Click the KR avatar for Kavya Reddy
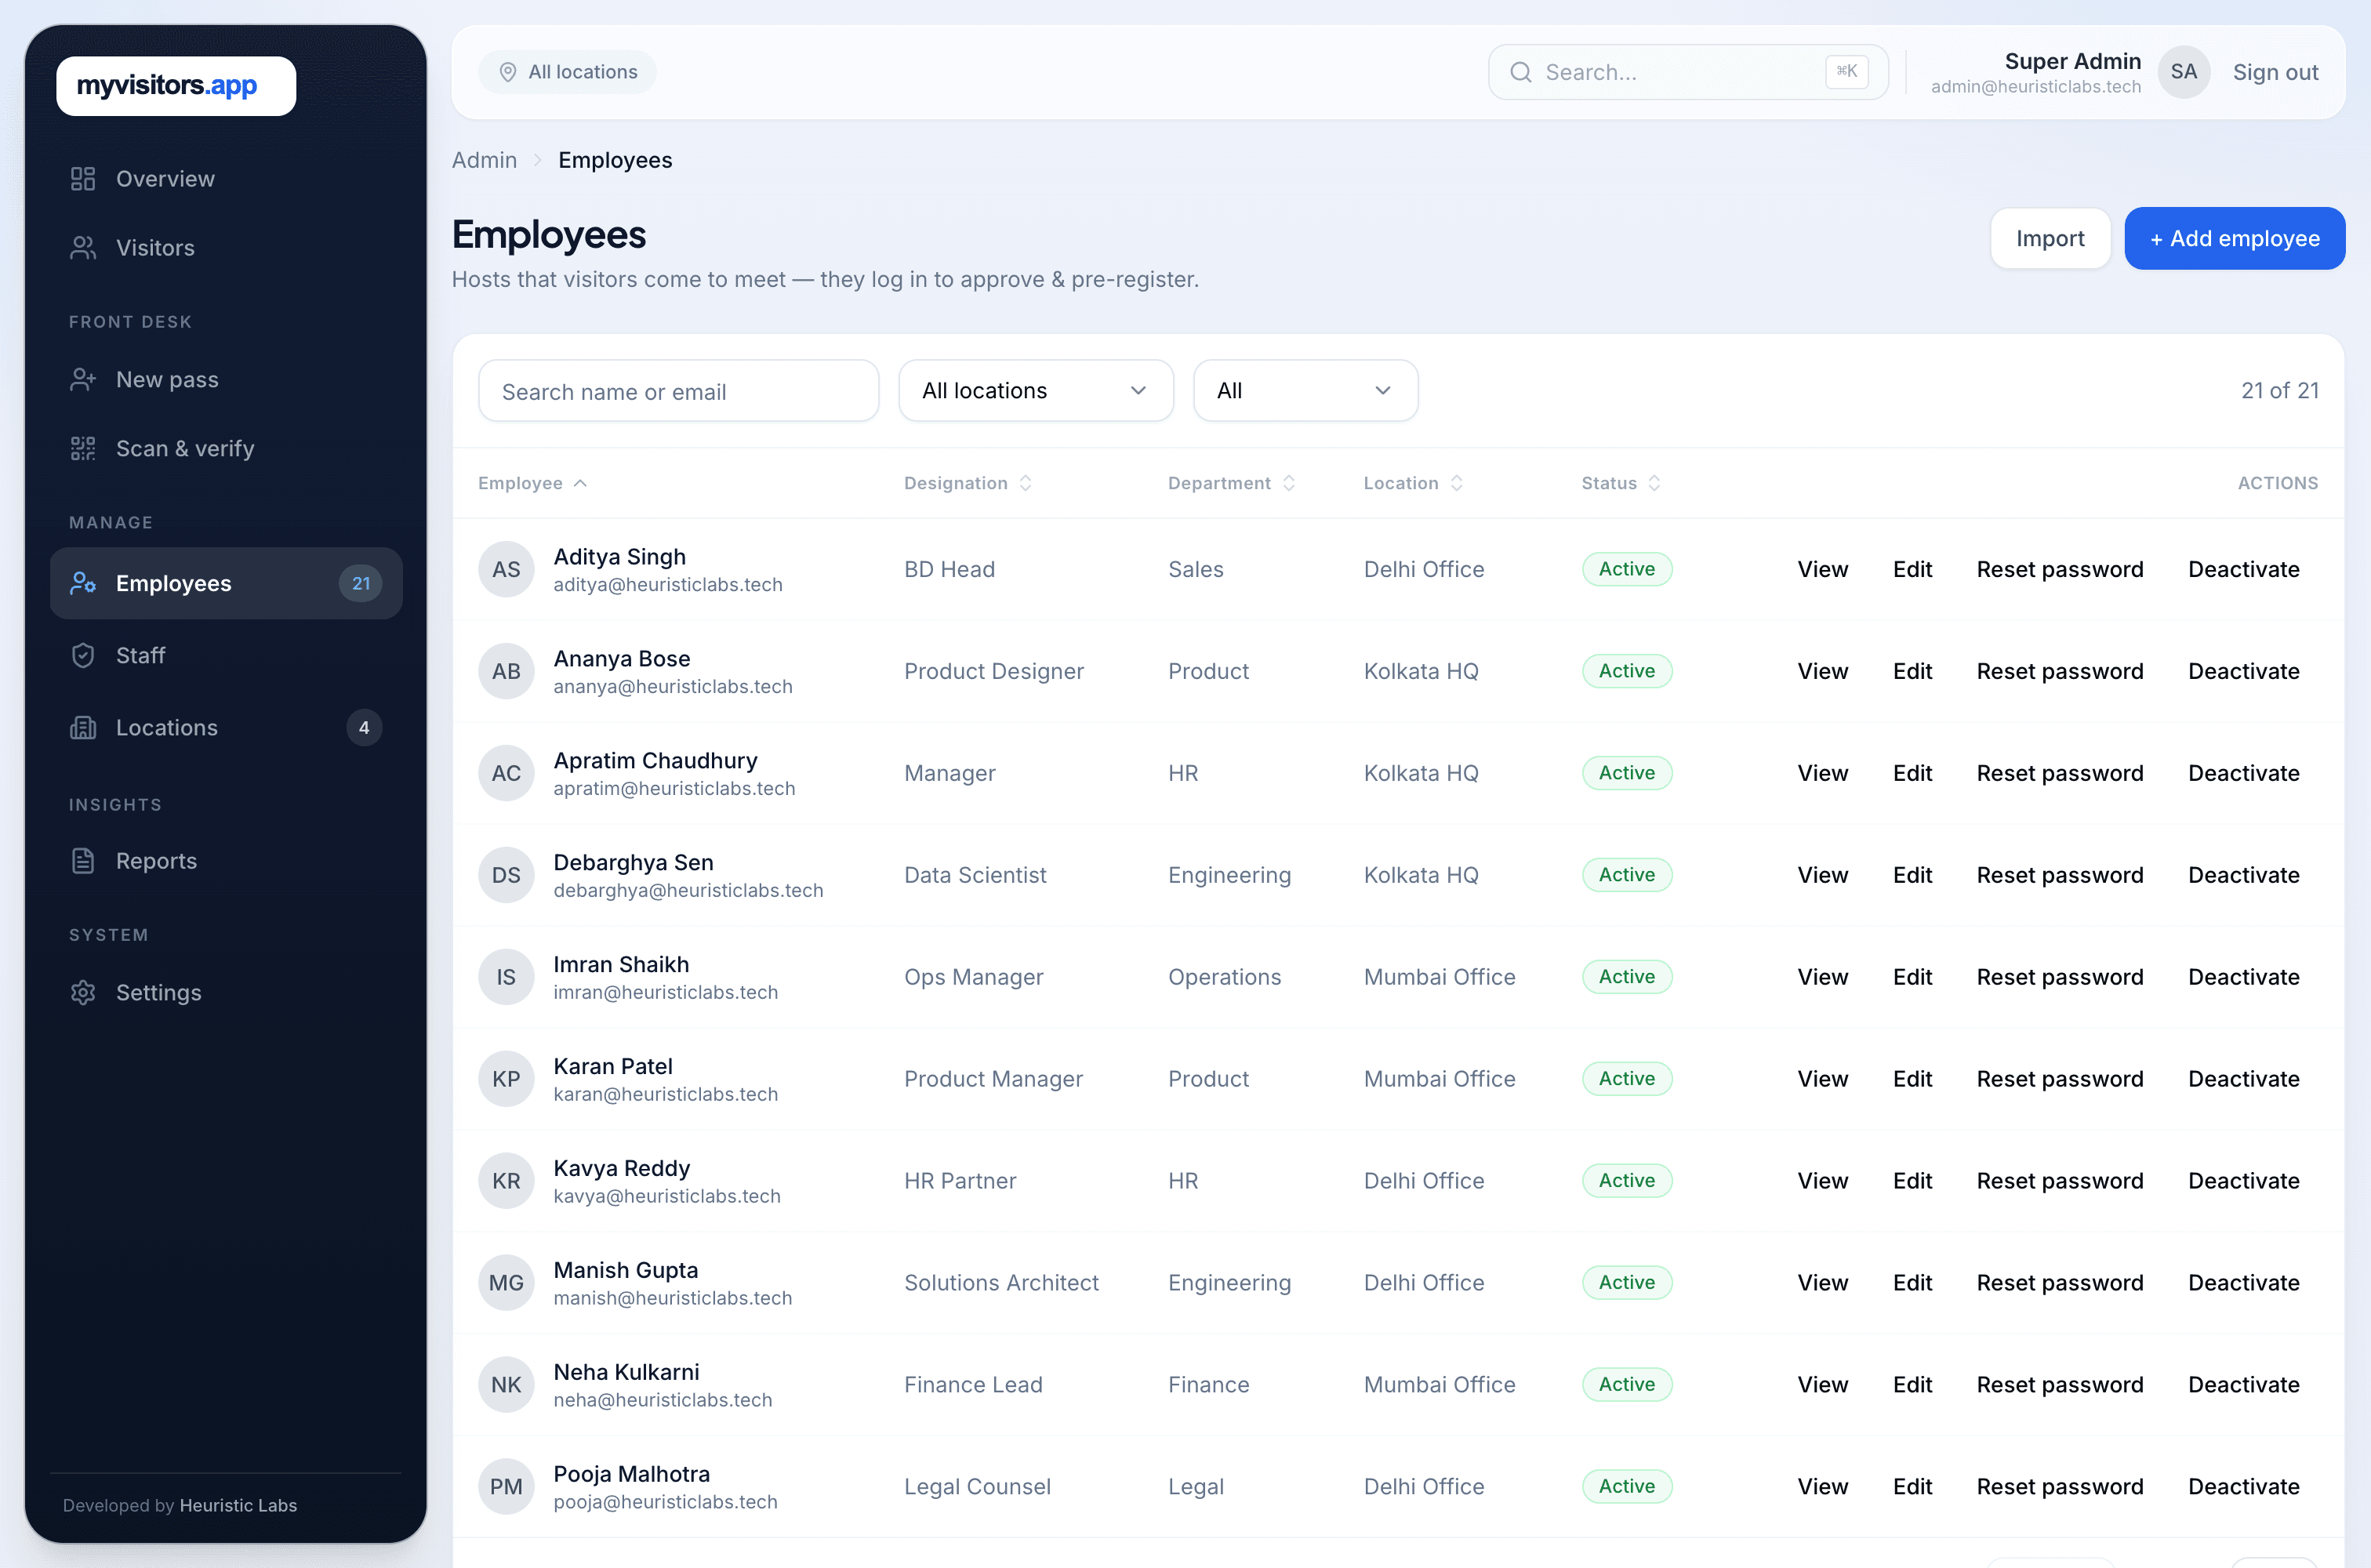The width and height of the screenshot is (2371, 1568). 506,1181
